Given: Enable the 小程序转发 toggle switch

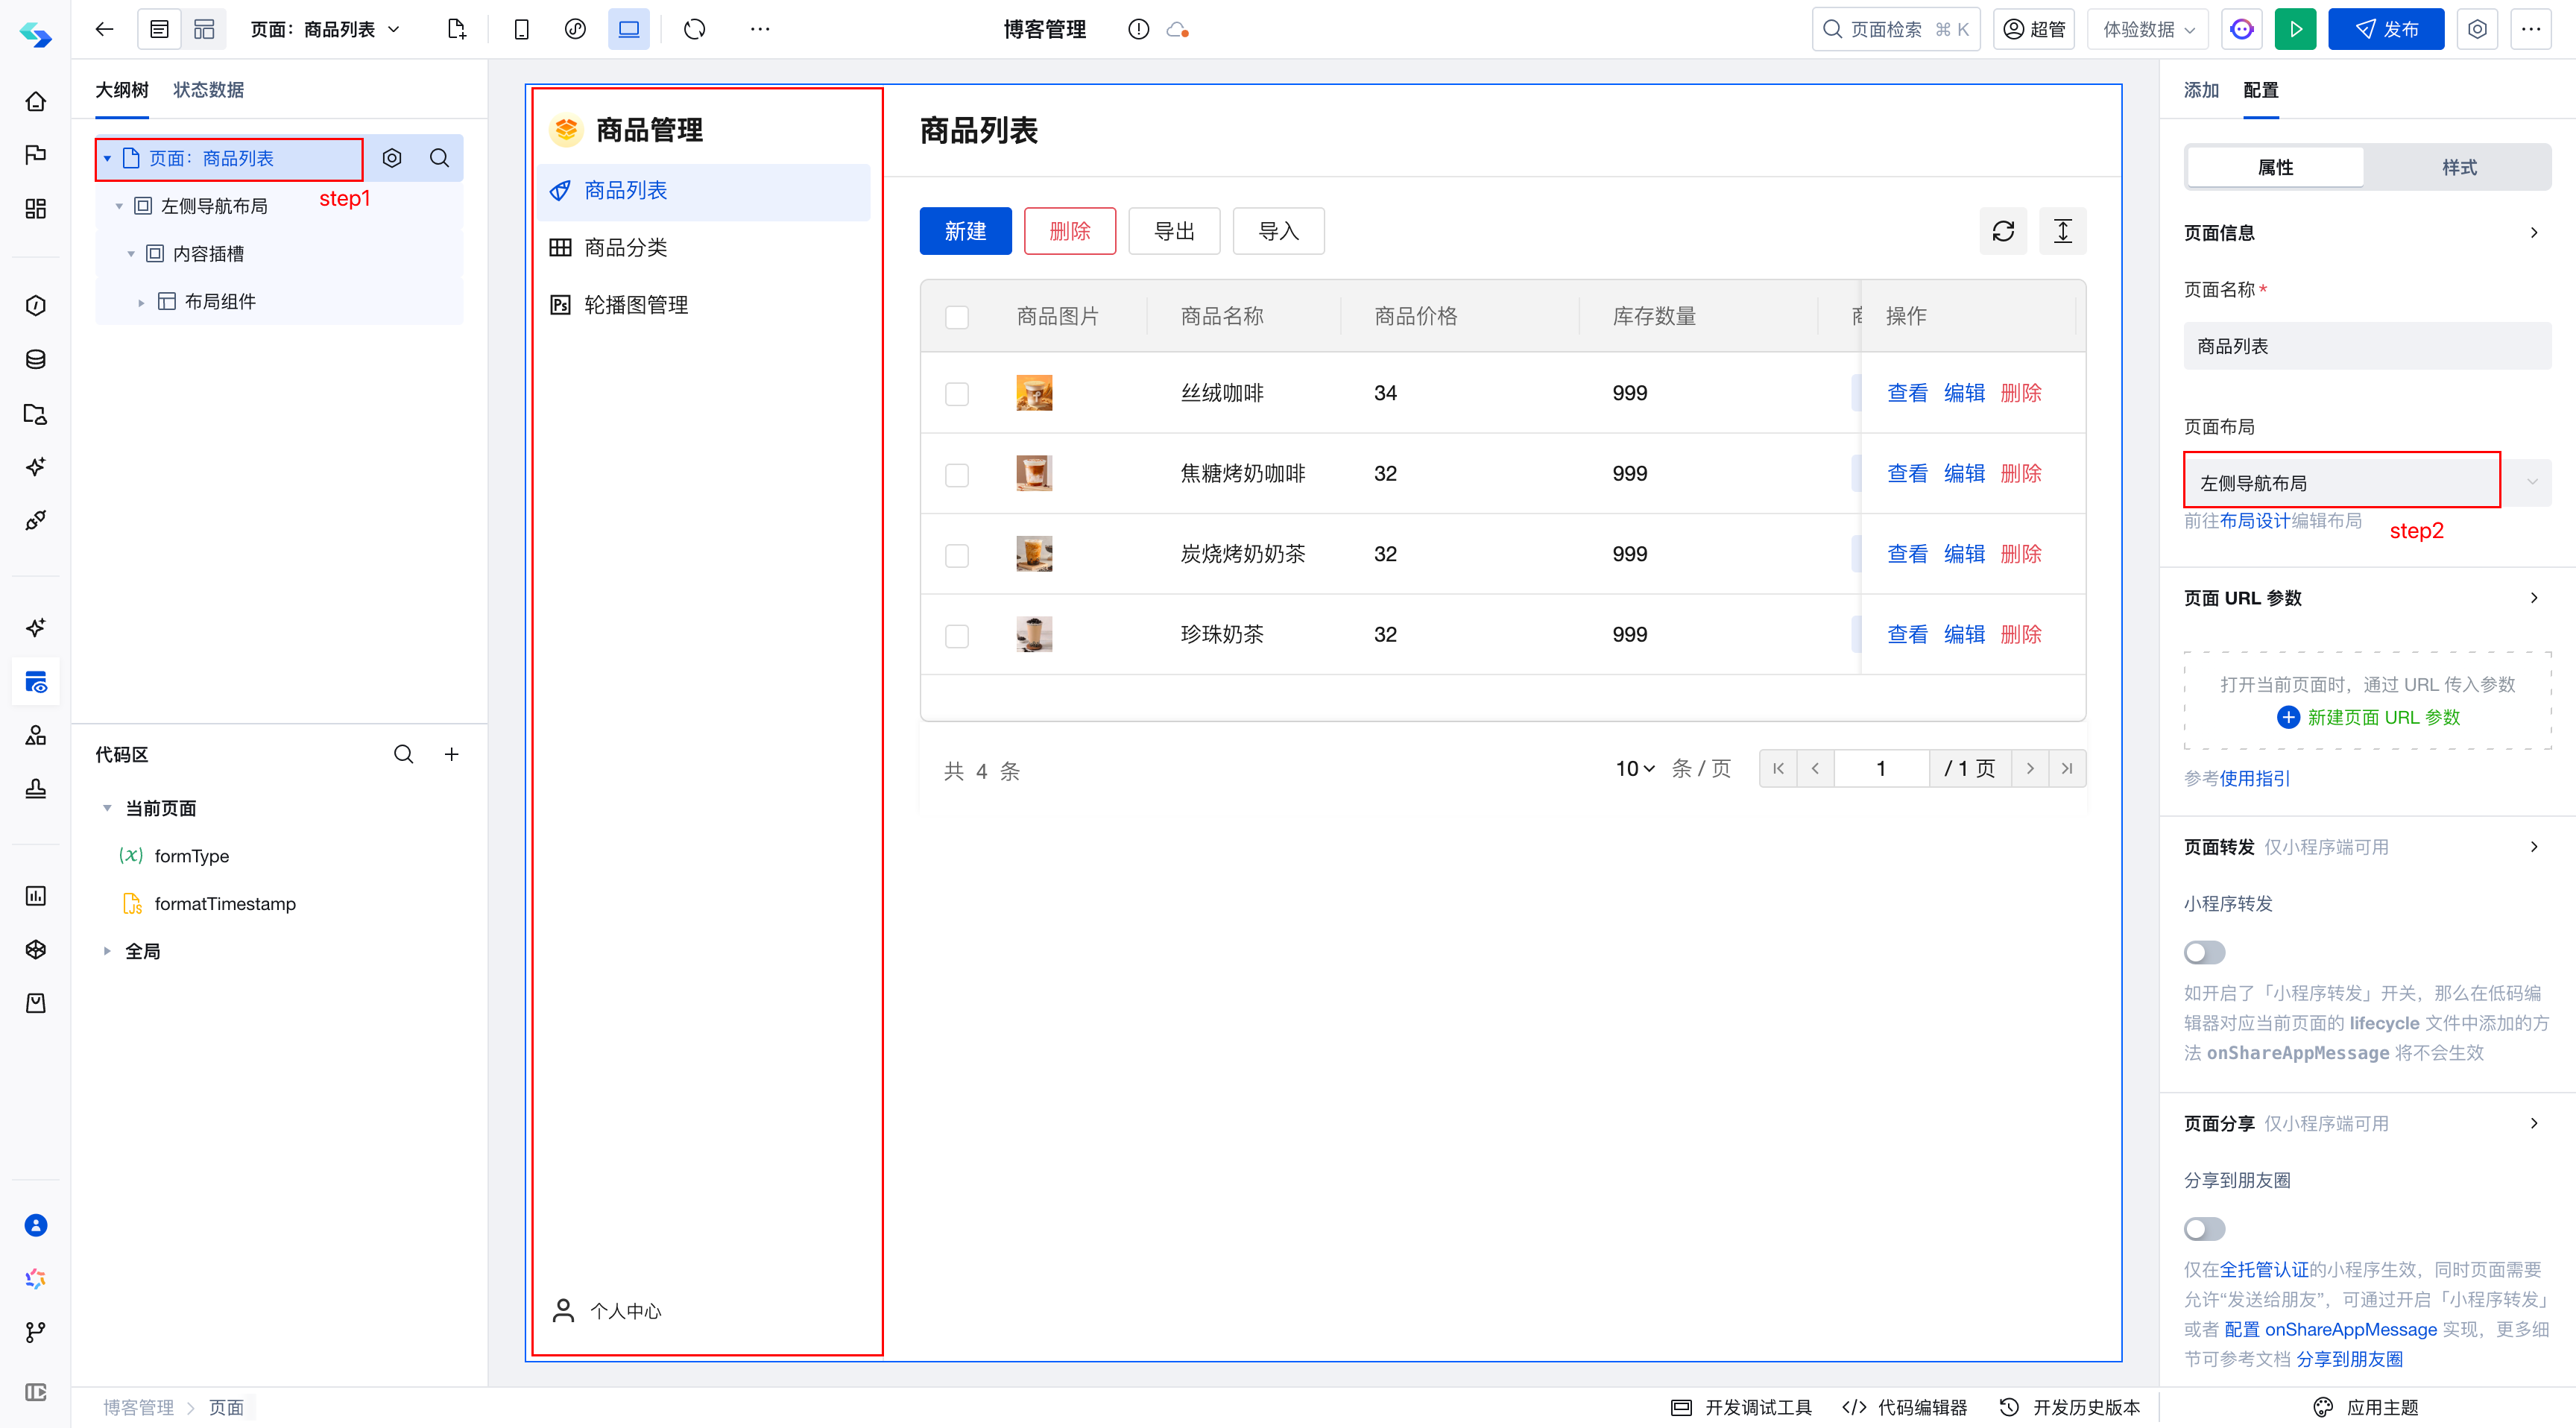Looking at the screenshot, I should coord(2204,952).
